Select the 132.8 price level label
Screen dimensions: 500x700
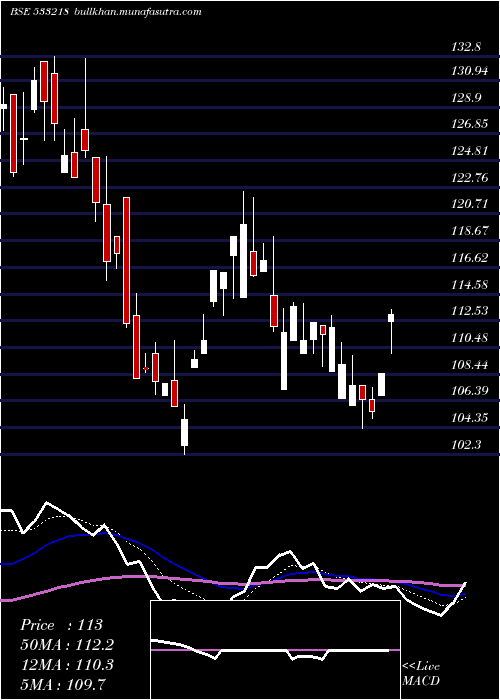pos(466,46)
